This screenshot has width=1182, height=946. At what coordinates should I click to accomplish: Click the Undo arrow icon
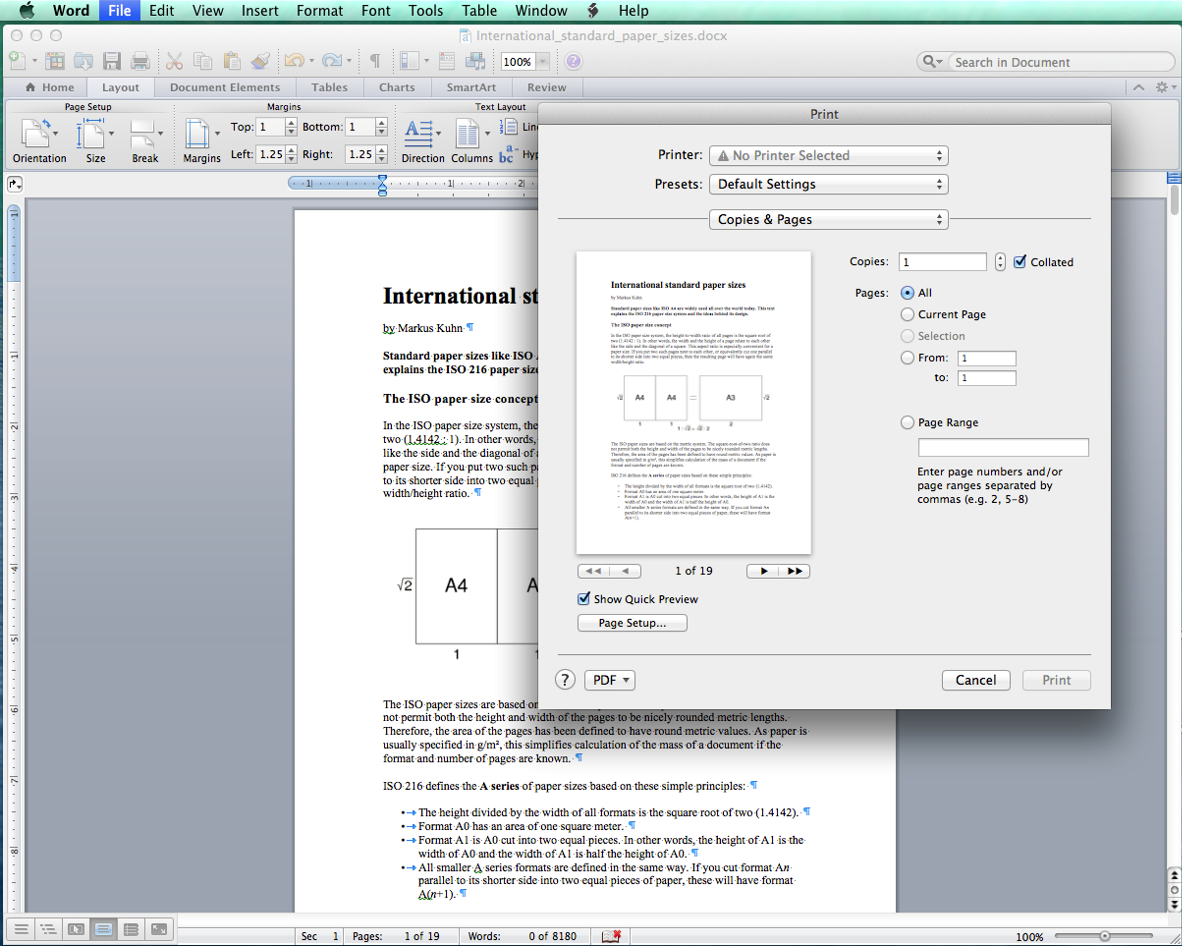tap(294, 62)
